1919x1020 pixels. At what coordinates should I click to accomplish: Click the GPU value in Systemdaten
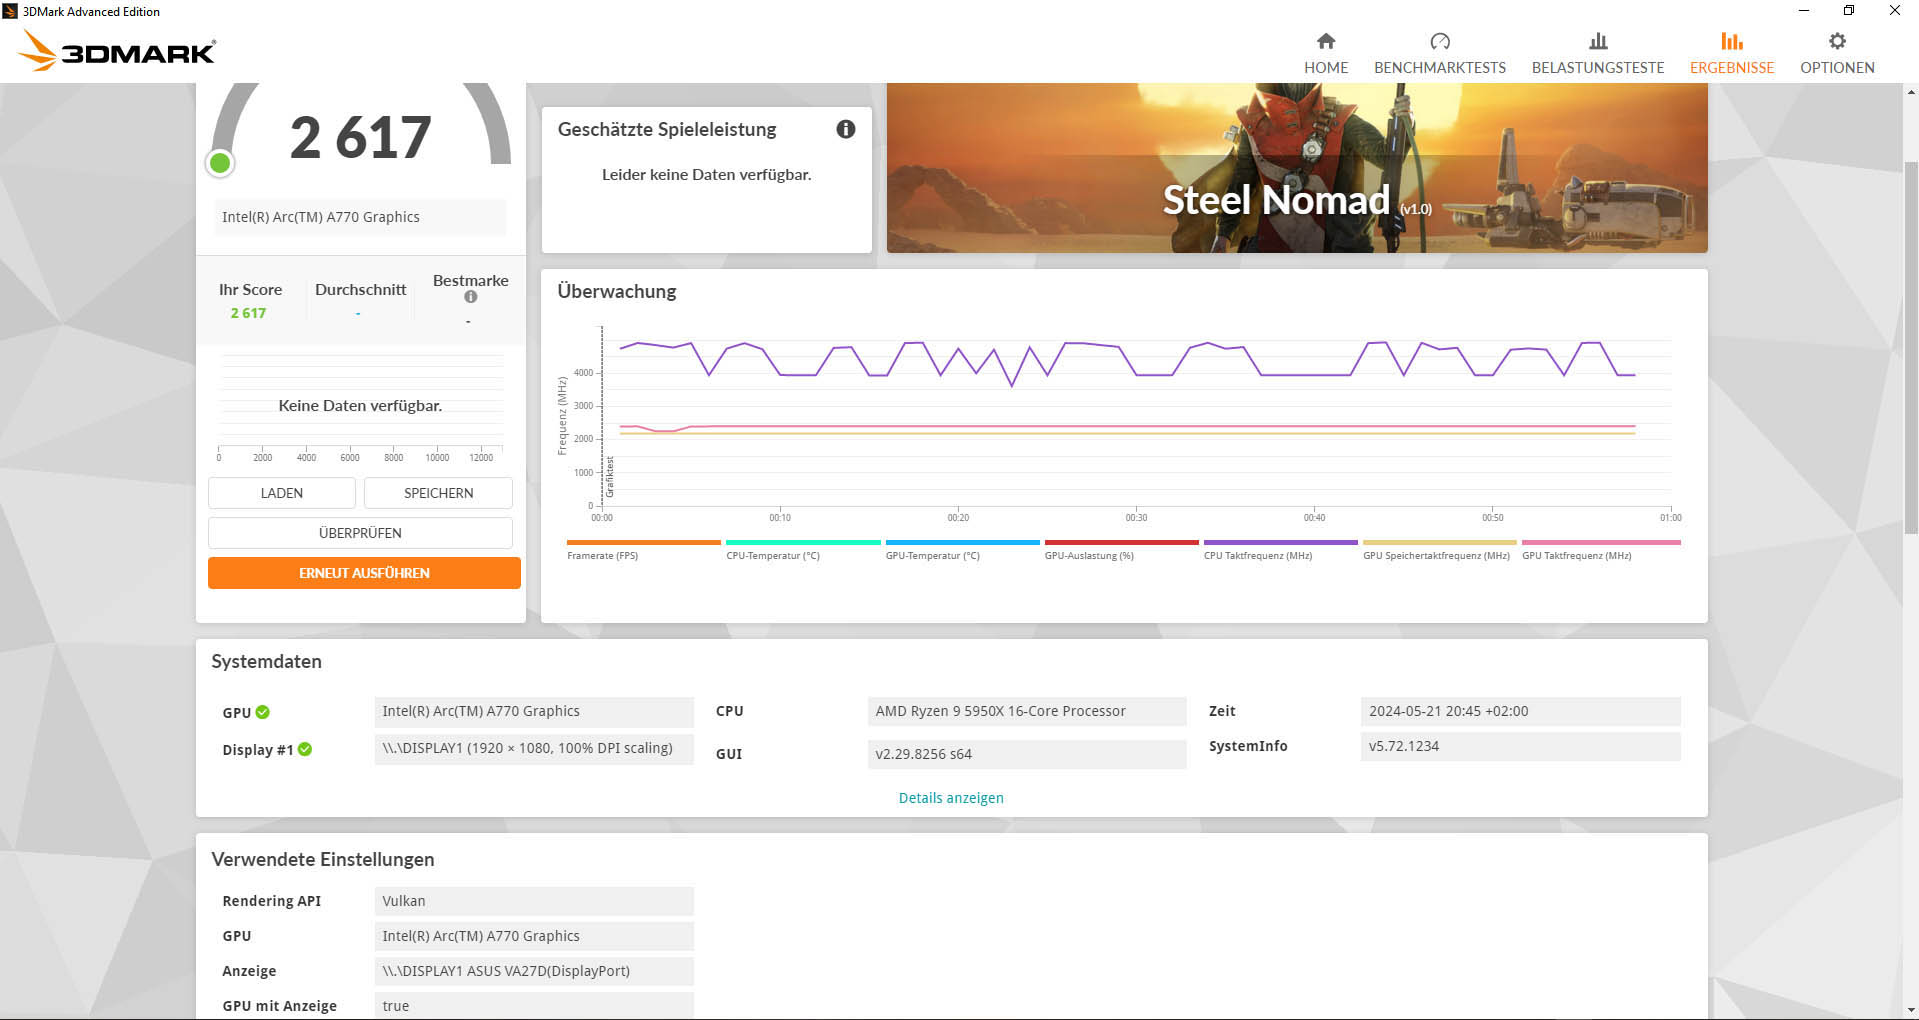(x=534, y=711)
